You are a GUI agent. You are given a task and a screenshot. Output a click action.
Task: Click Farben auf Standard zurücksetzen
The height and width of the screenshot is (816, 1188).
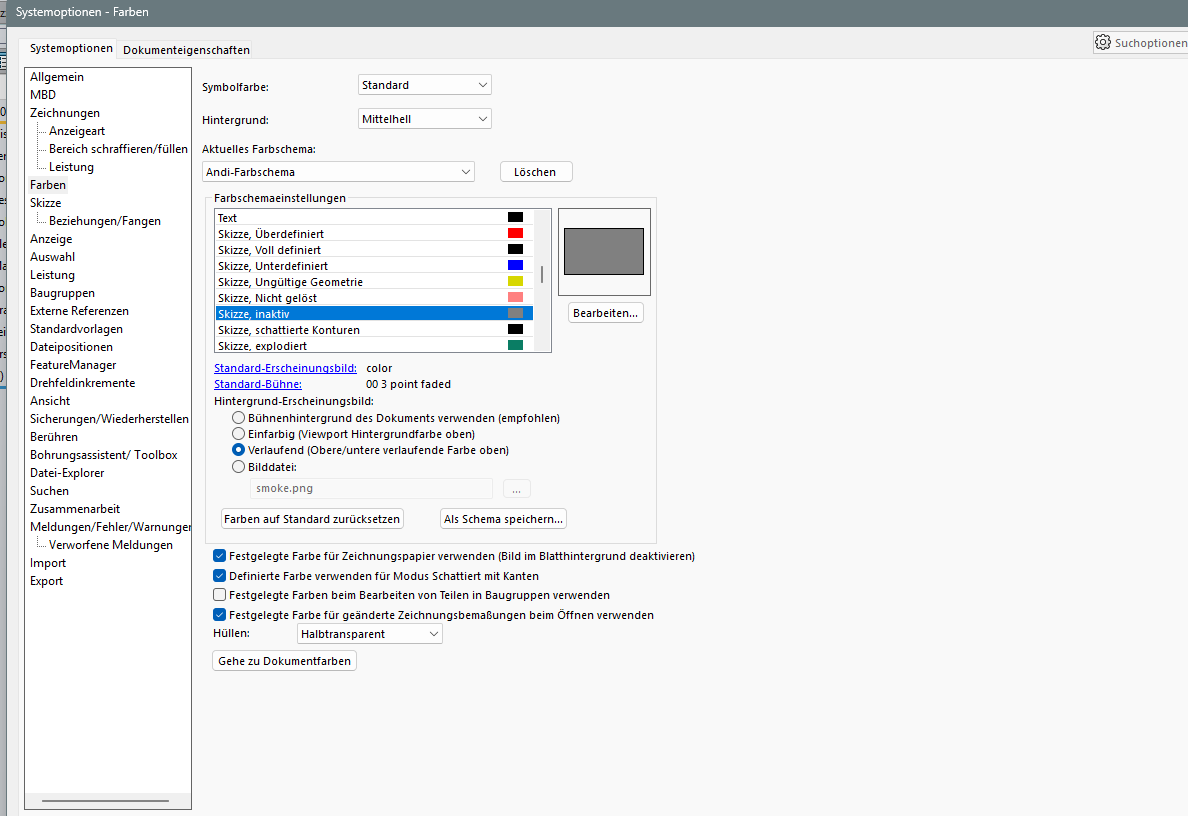point(311,519)
